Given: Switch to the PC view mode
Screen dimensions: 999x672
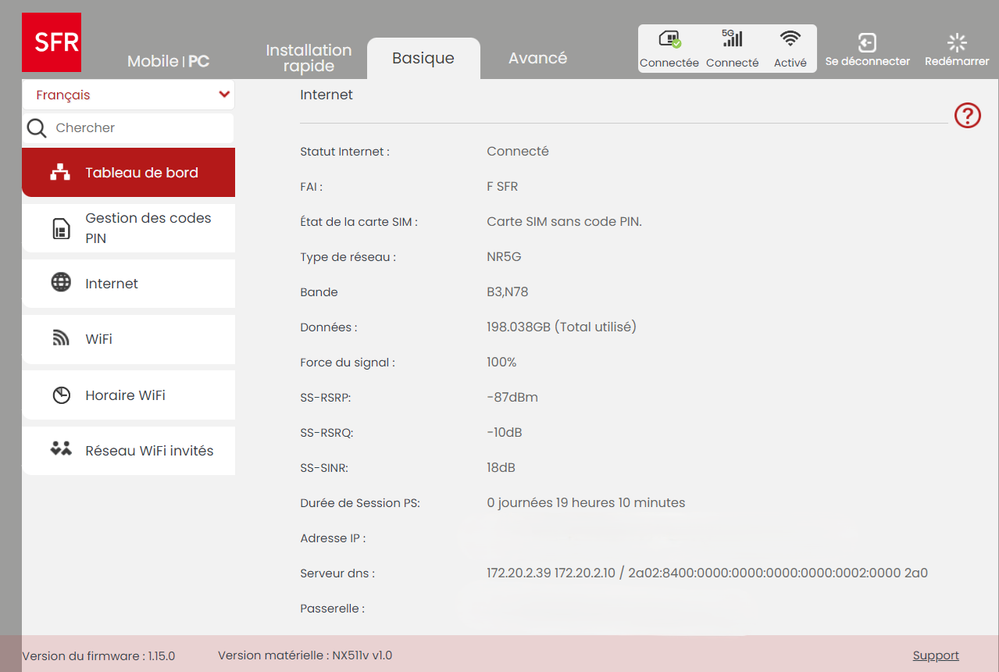Looking at the screenshot, I should tap(199, 61).
